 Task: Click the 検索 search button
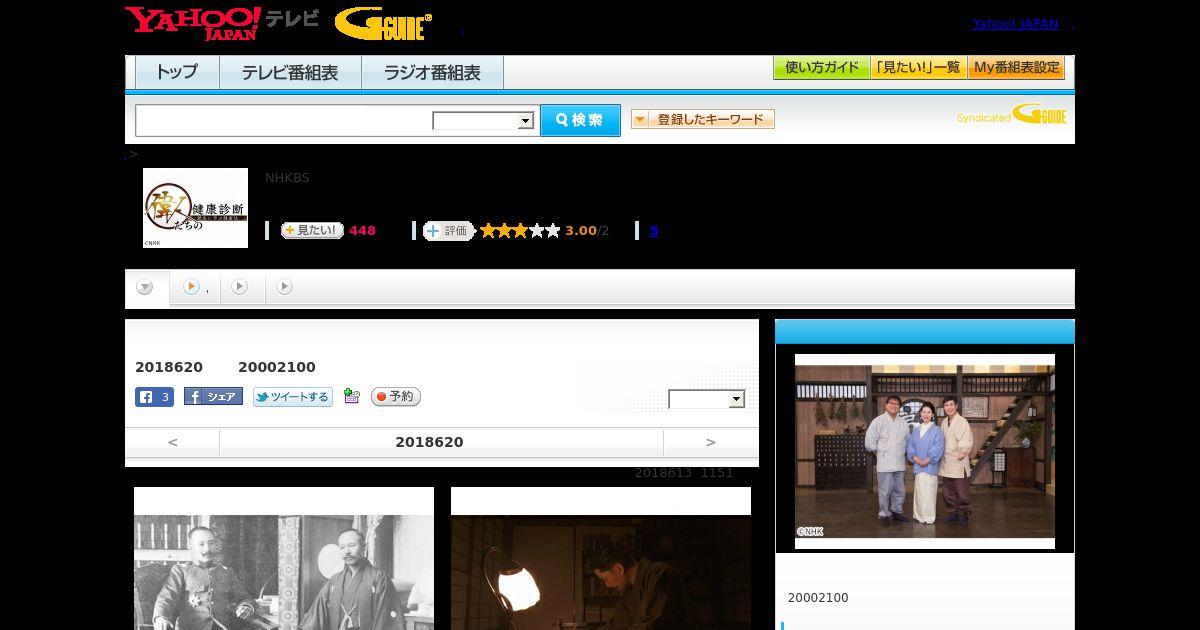click(580, 120)
